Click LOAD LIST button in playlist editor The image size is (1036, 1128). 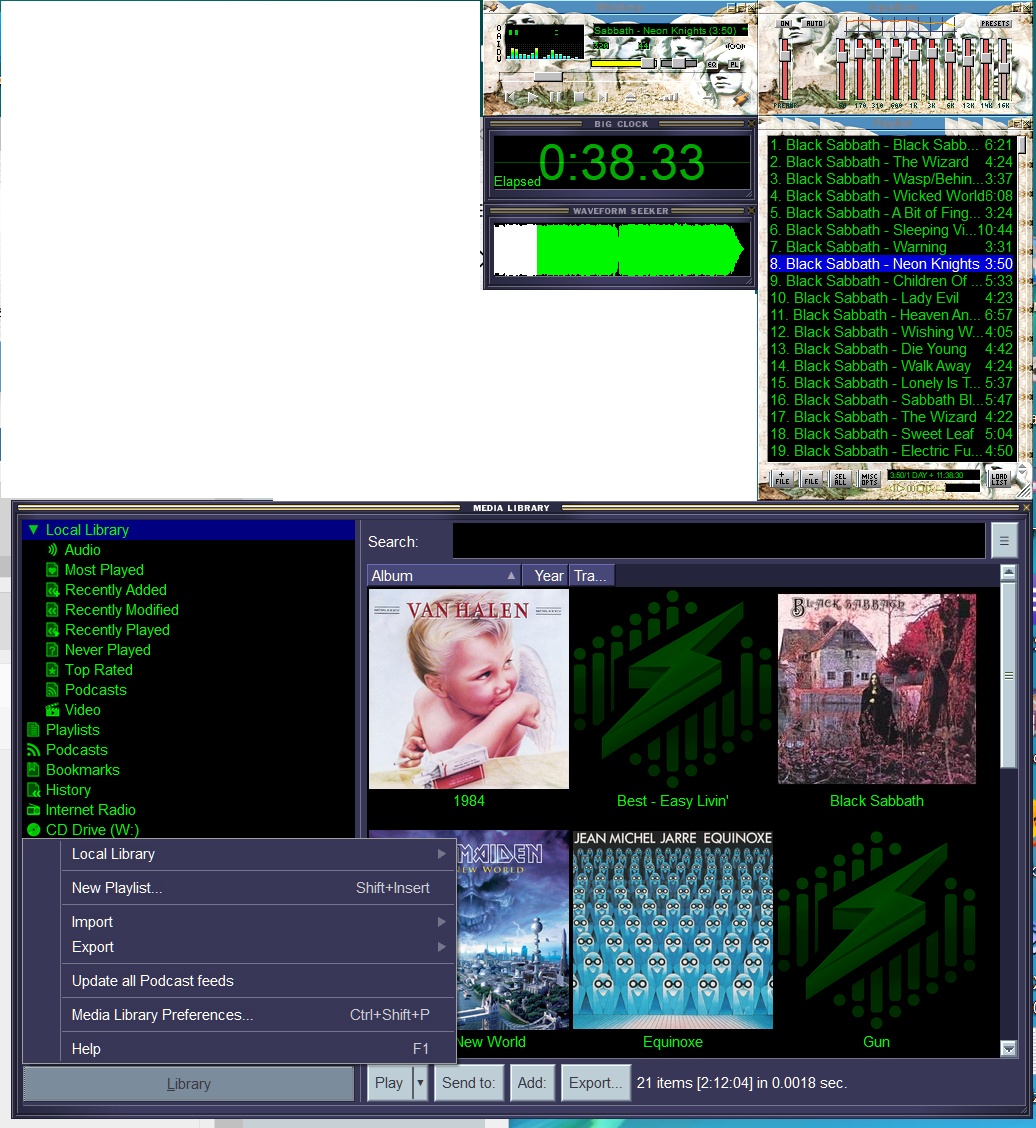tap(999, 478)
